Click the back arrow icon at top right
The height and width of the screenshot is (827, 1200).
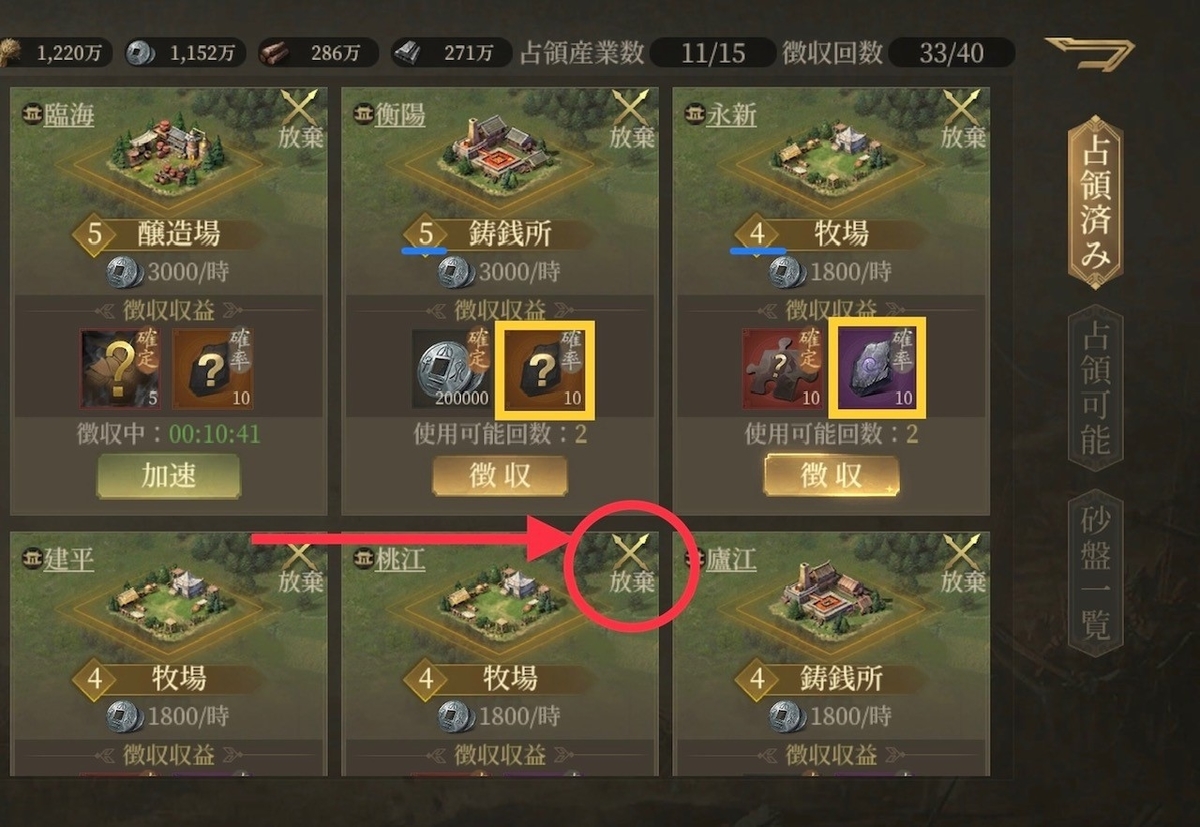click(1090, 52)
